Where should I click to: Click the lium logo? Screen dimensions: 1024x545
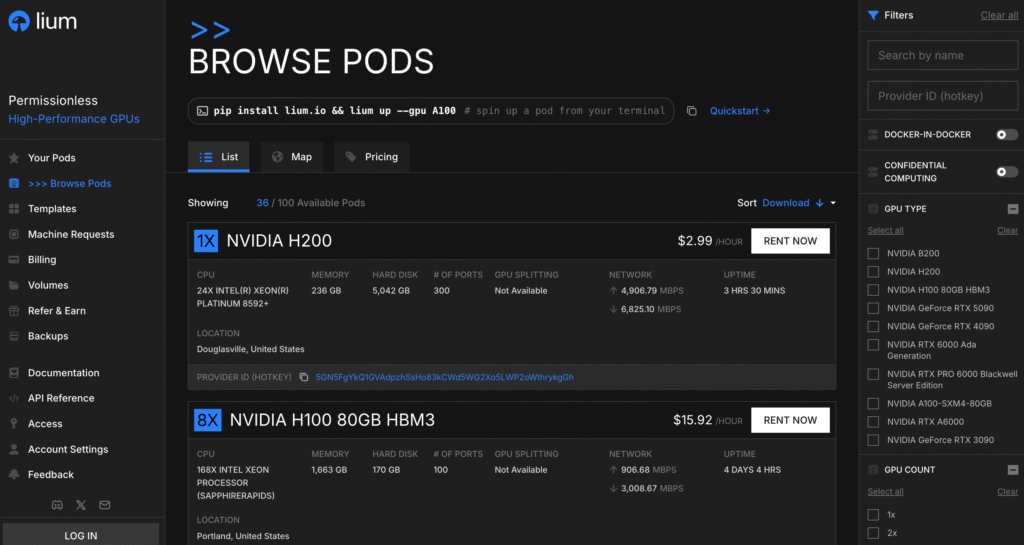42,21
